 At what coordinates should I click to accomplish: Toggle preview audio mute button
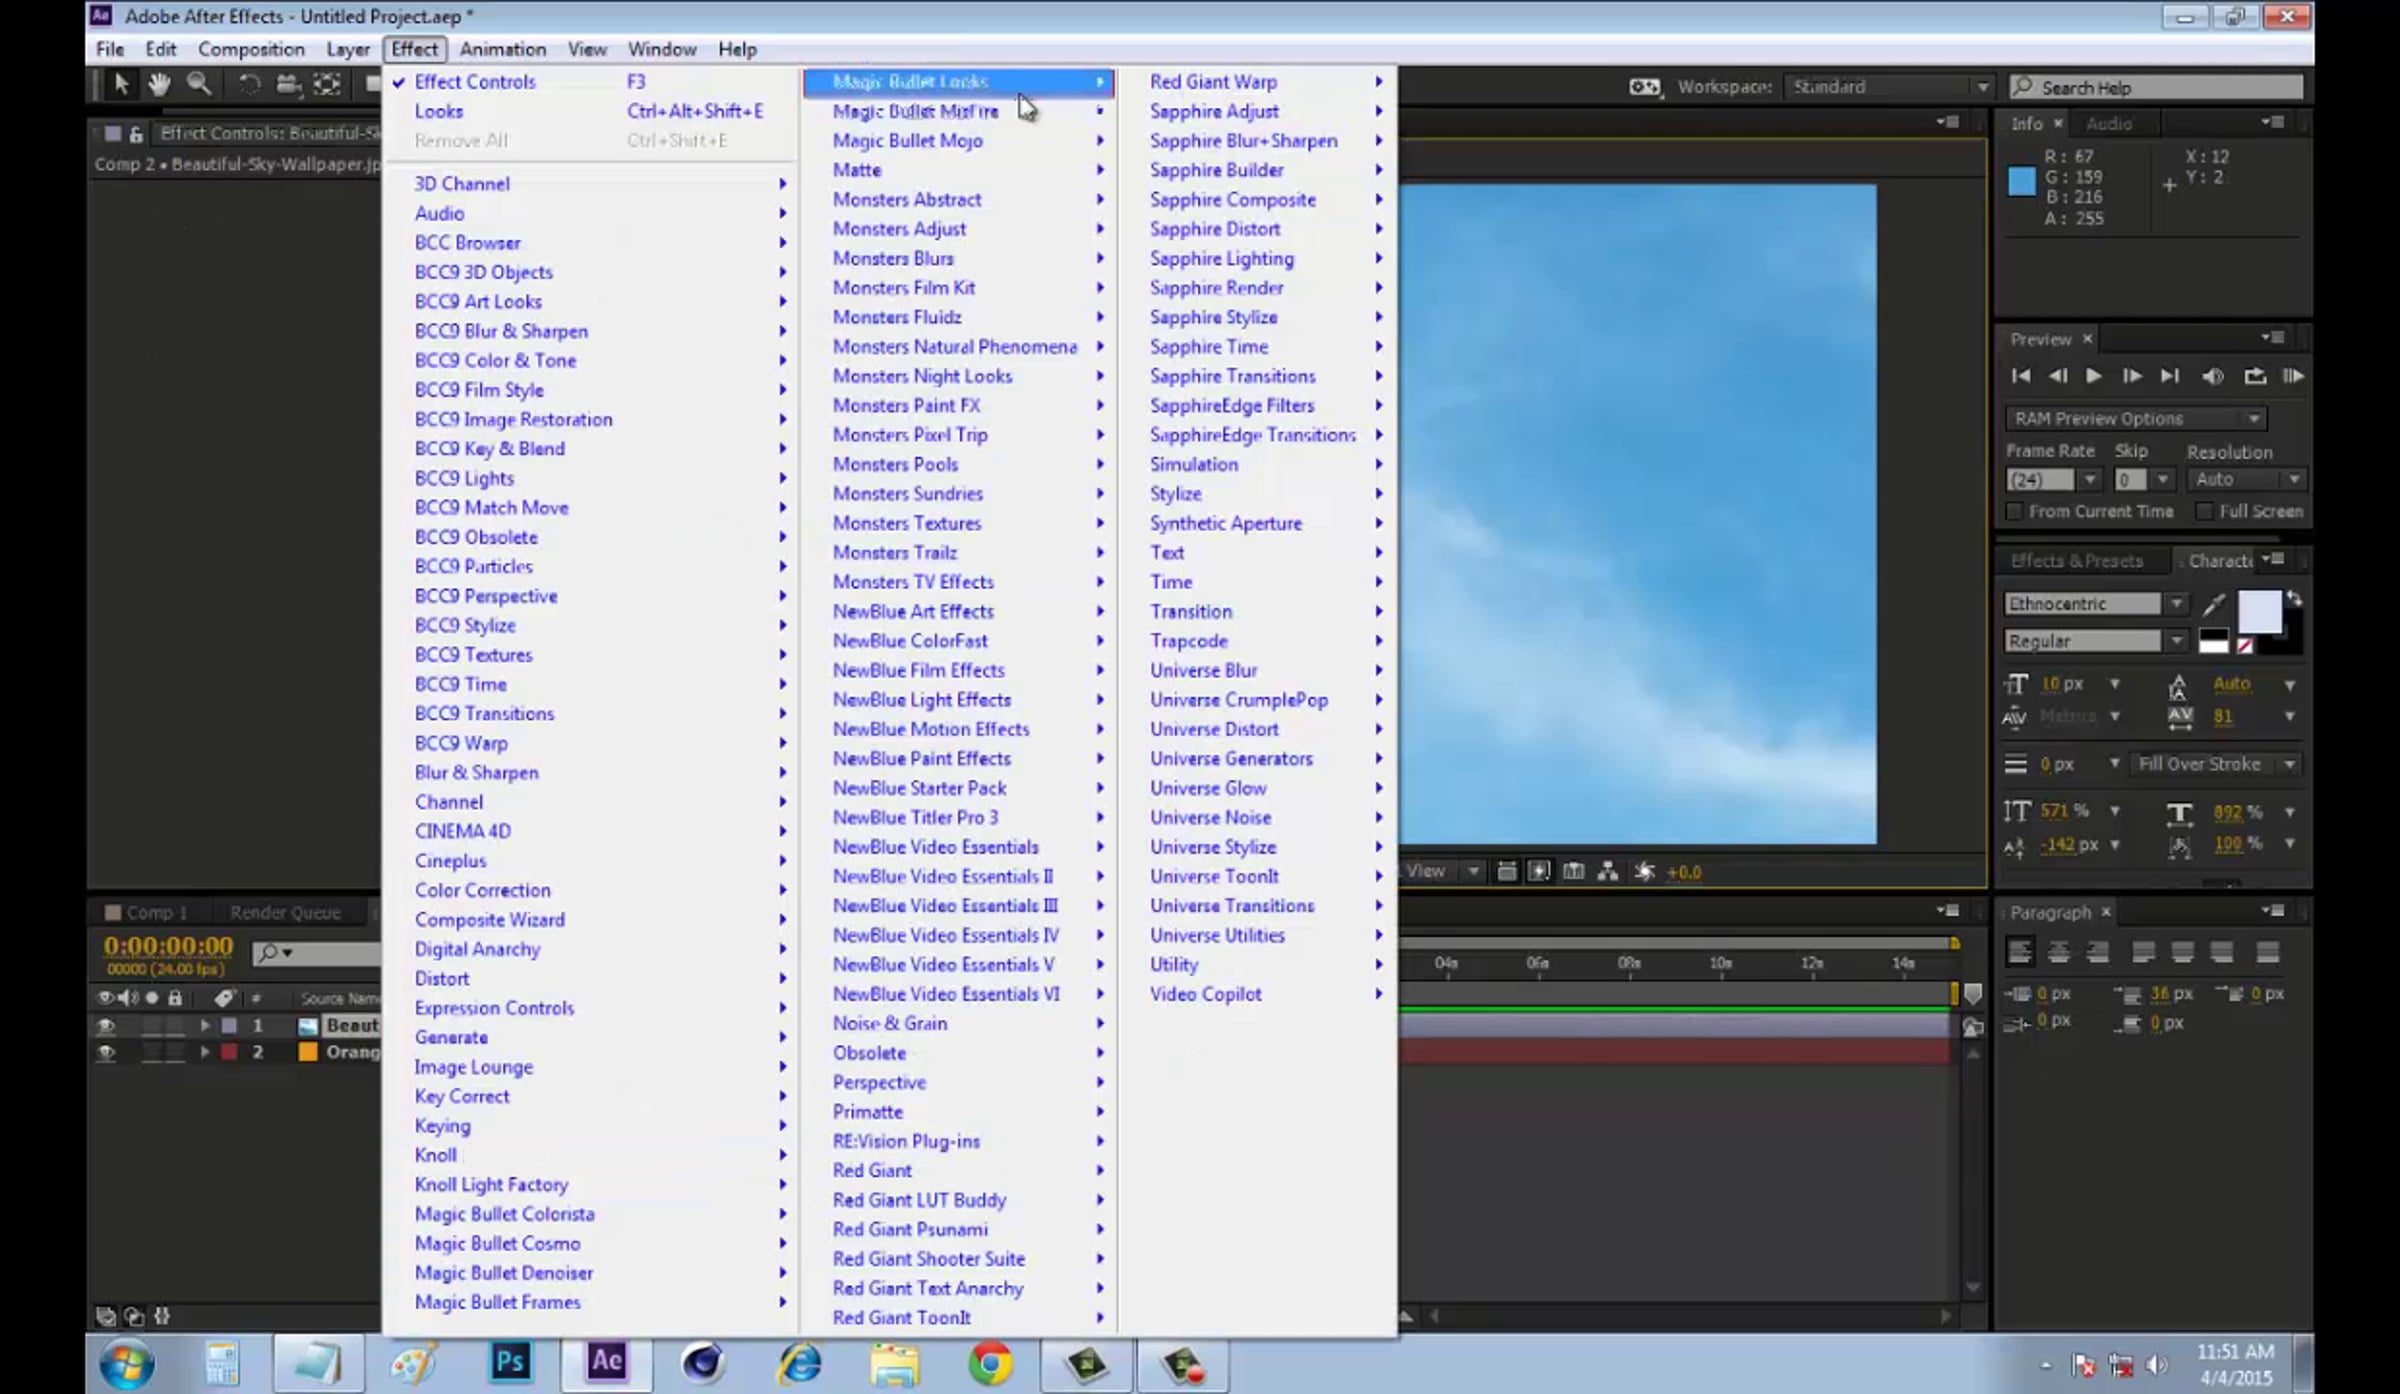[x=2213, y=376]
